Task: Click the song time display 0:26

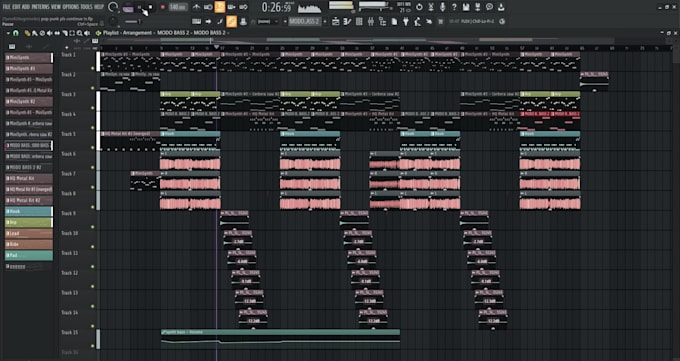Action: (x=276, y=7)
